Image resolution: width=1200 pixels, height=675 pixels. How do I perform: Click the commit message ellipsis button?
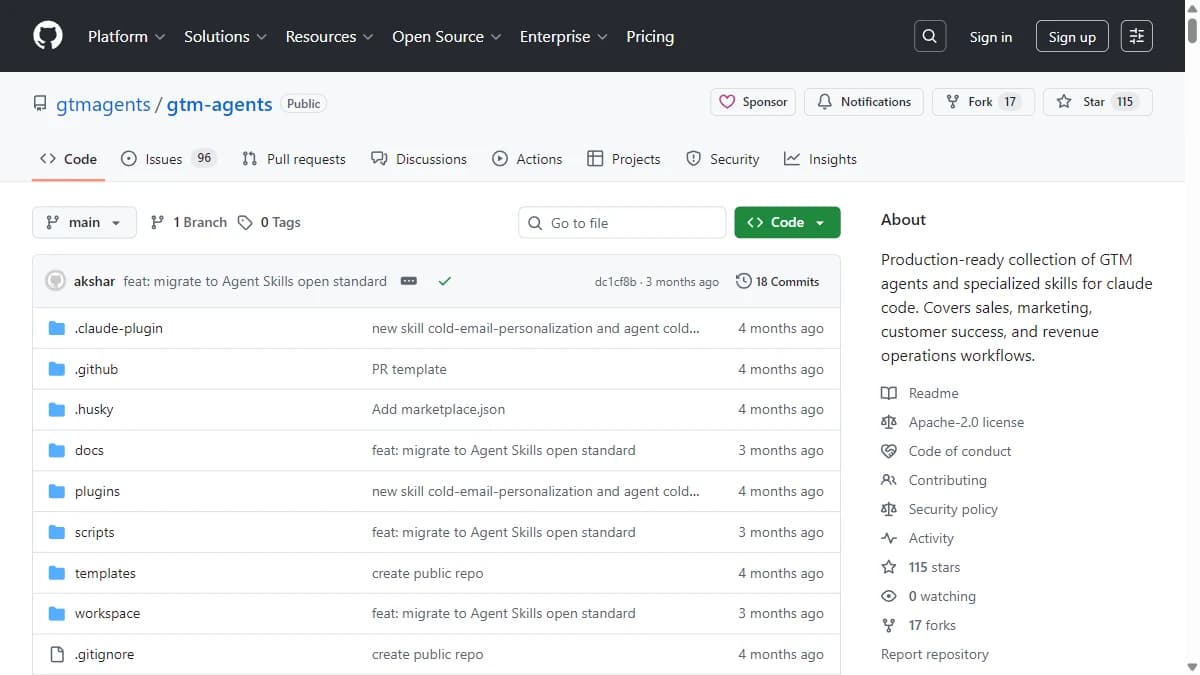click(408, 282)
